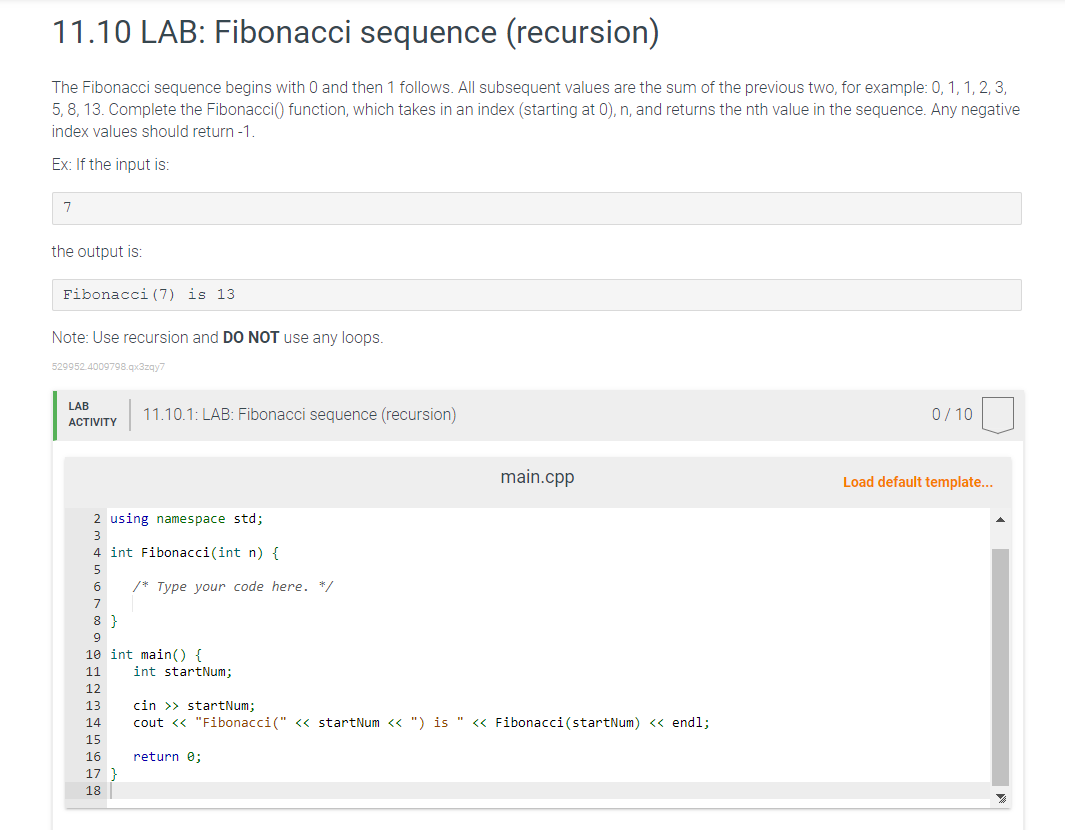The image size is (1065, 830).
Task: Click the vertical scrollbar thumb in the code editor
Action: (1000, 666)
